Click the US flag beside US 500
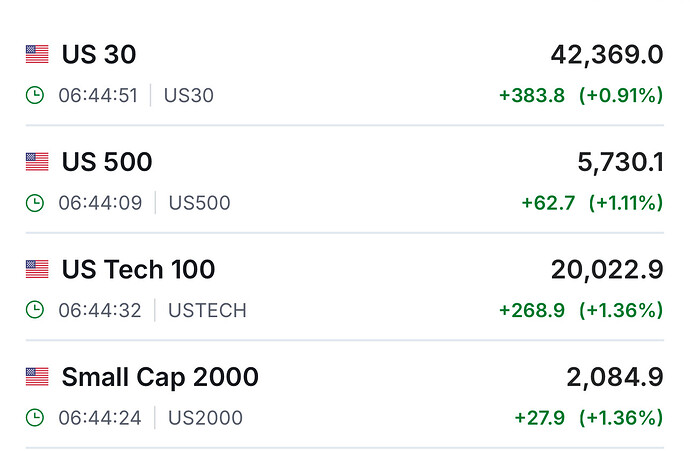Screen dimensions: 690x451 coord(37,161)
